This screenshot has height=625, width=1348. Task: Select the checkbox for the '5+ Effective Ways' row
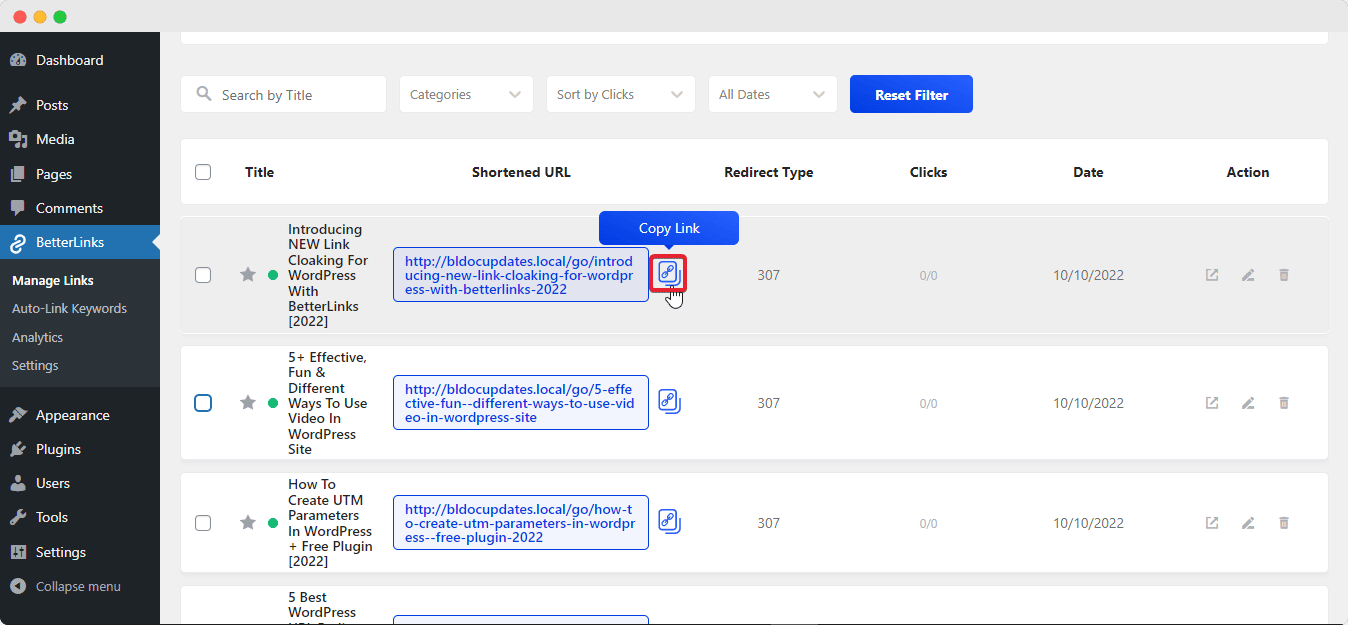(x=203, y=402)
